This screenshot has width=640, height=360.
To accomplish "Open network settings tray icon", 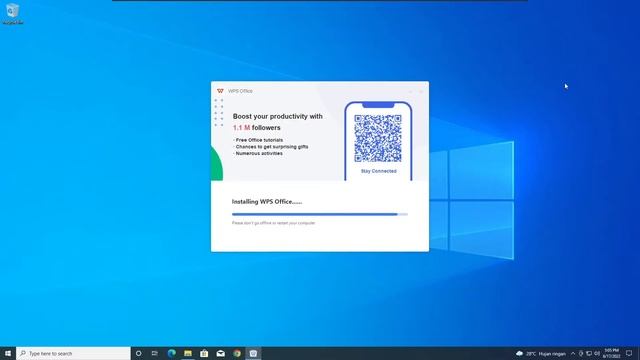I will (x=589, y=353).
